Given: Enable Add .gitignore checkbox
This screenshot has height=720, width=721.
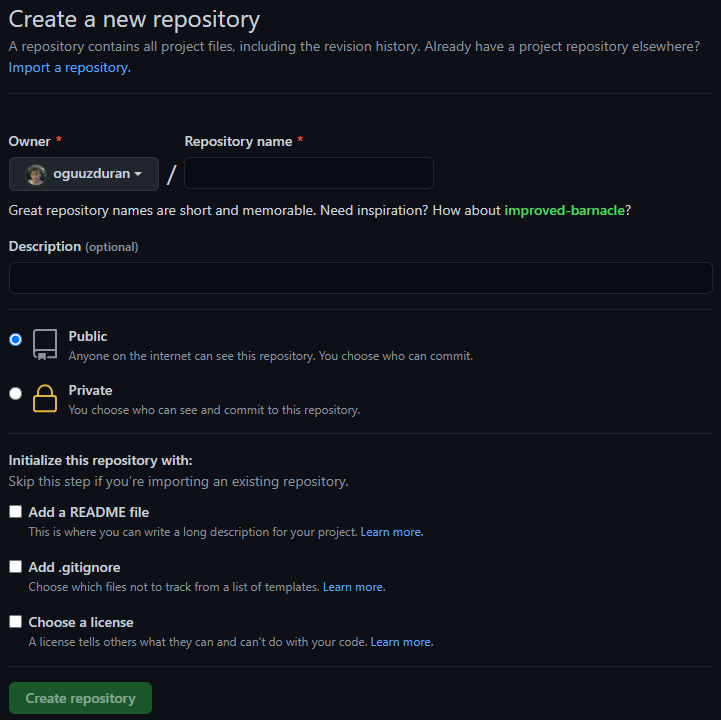Looking at the screenshot, I should pyautogui.click(x=16, y=566).
